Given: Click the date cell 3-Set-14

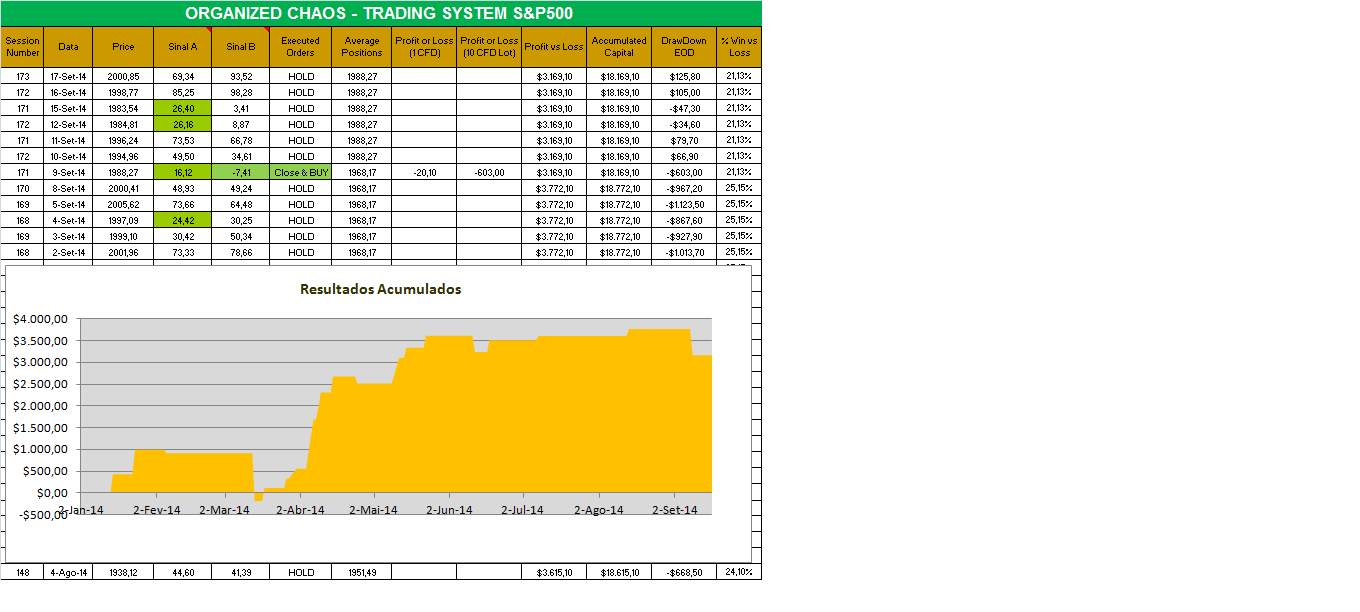Looking at the screenshot, I should (69, 236).
